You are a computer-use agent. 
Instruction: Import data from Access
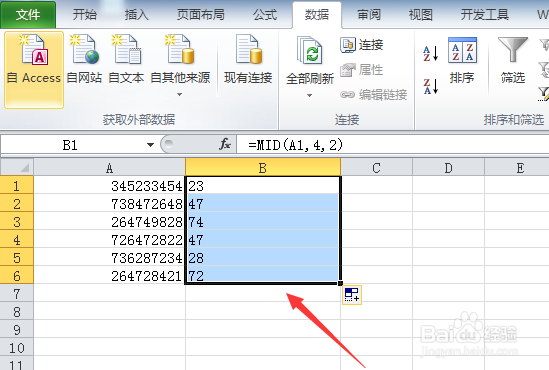point(34,70)
